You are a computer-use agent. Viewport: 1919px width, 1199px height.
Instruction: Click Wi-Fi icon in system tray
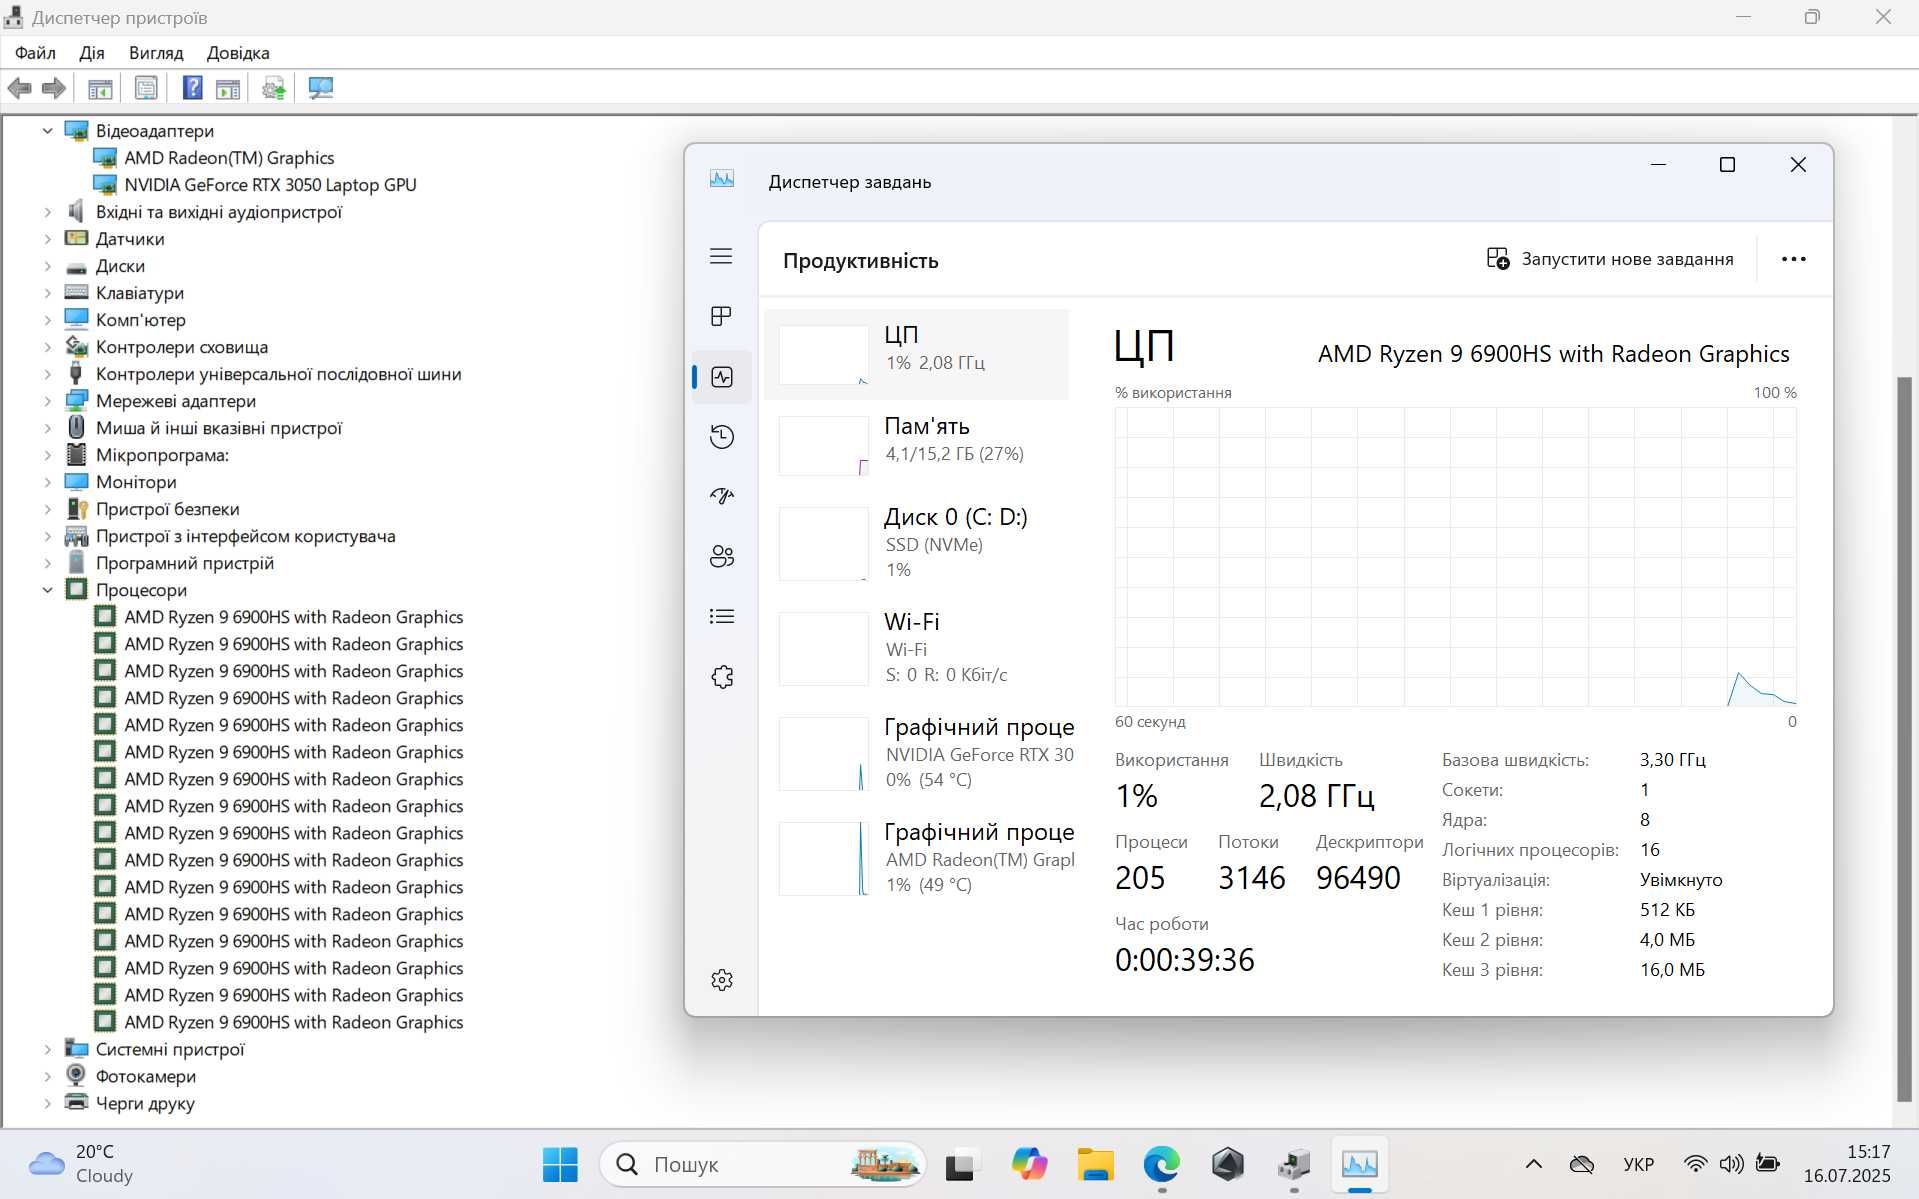click(x=1695, y=1164)
